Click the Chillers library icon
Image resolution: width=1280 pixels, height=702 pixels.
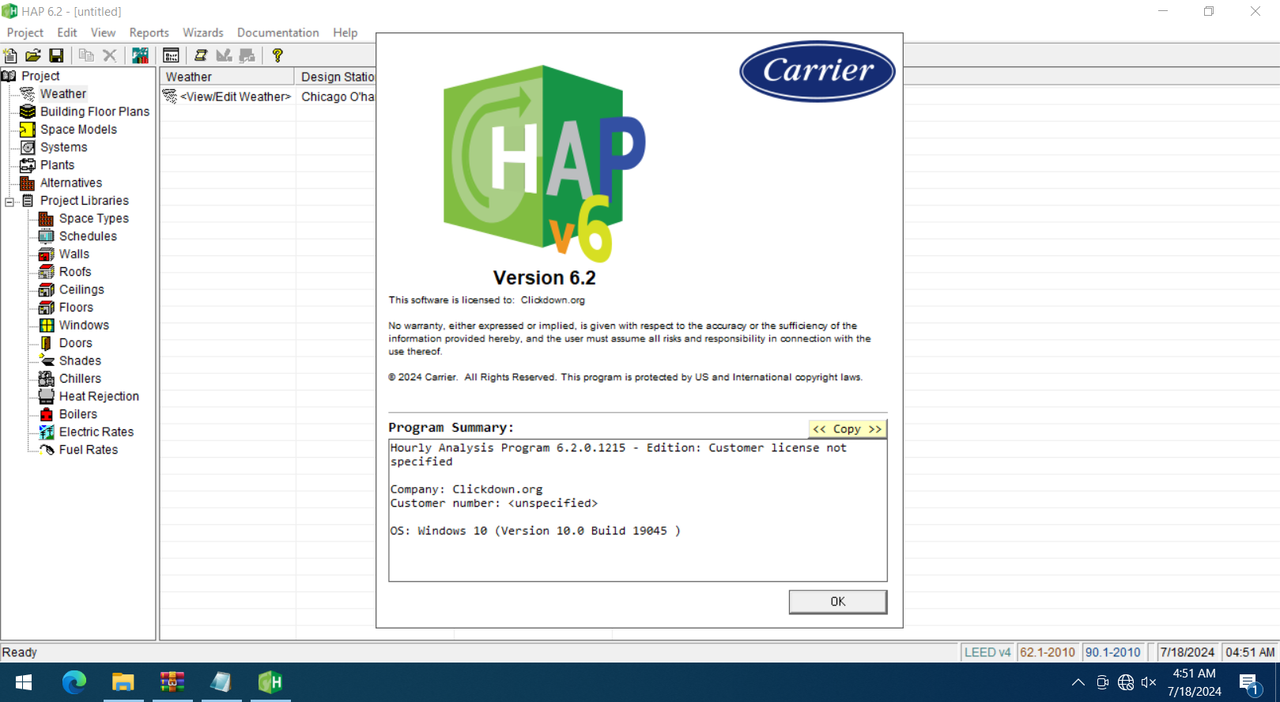[x=46, y=379]
